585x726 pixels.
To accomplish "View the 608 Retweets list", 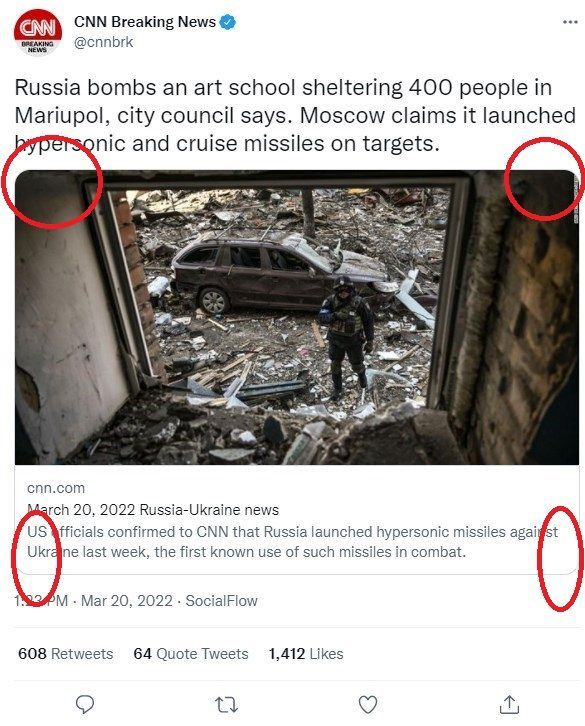I will click(65, 654).
